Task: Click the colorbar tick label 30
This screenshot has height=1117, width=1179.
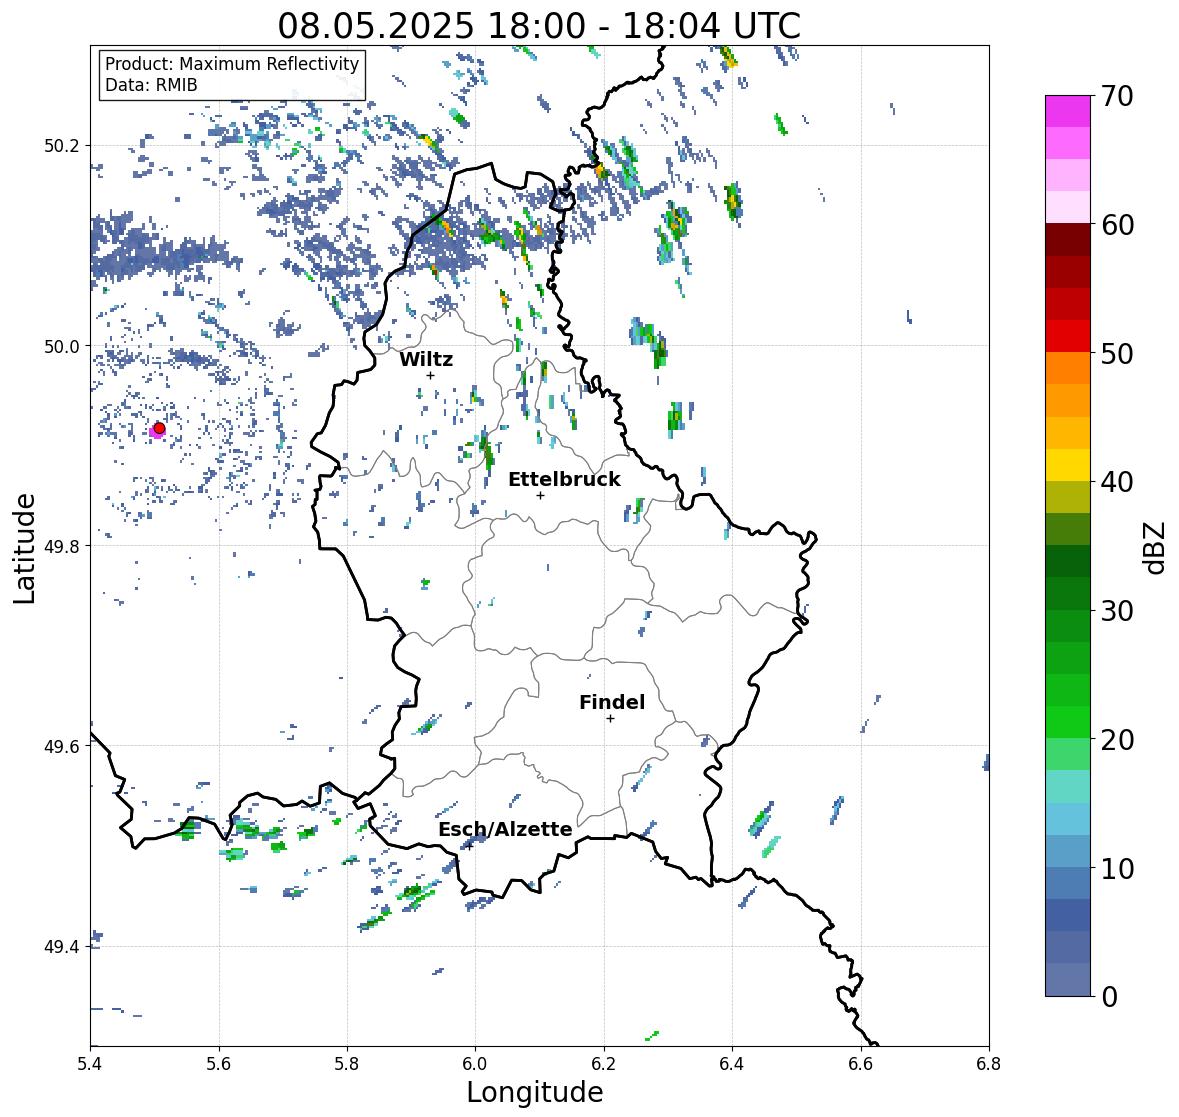Action: pos(1117,611)
